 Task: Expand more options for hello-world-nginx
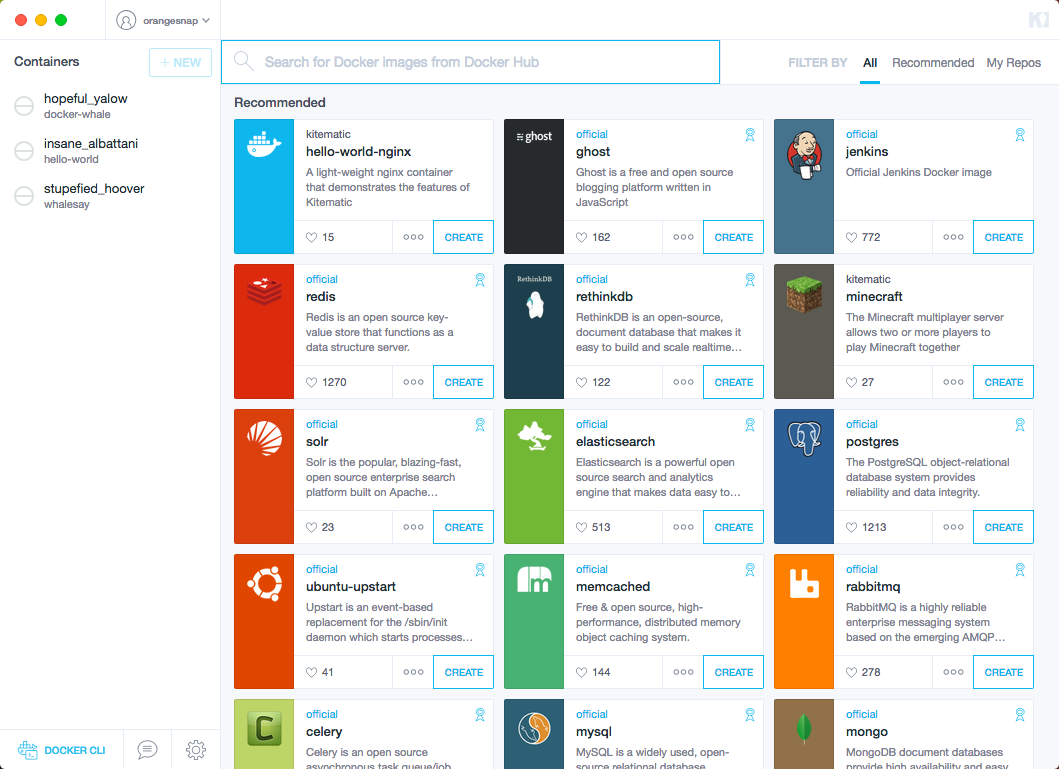[x=413, y=237]
